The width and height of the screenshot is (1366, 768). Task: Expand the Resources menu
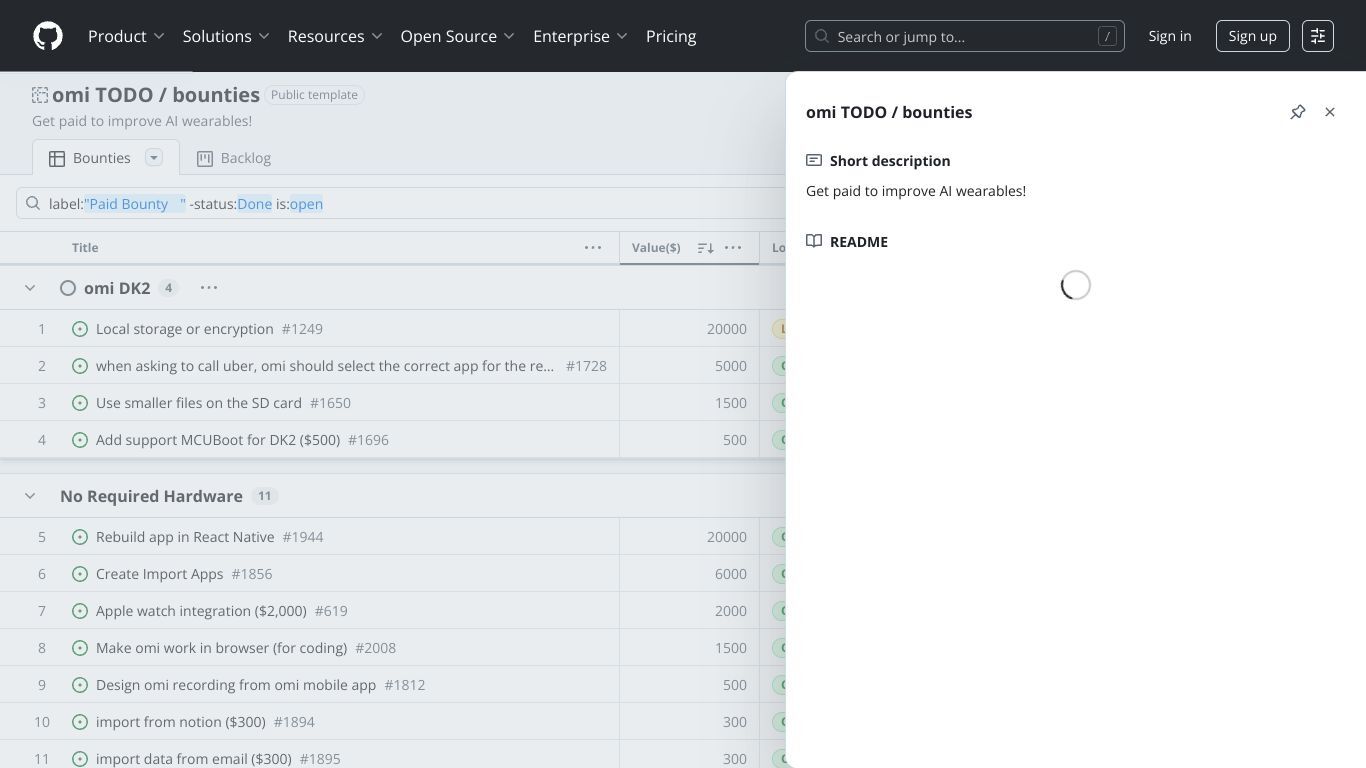coord(335,36)
